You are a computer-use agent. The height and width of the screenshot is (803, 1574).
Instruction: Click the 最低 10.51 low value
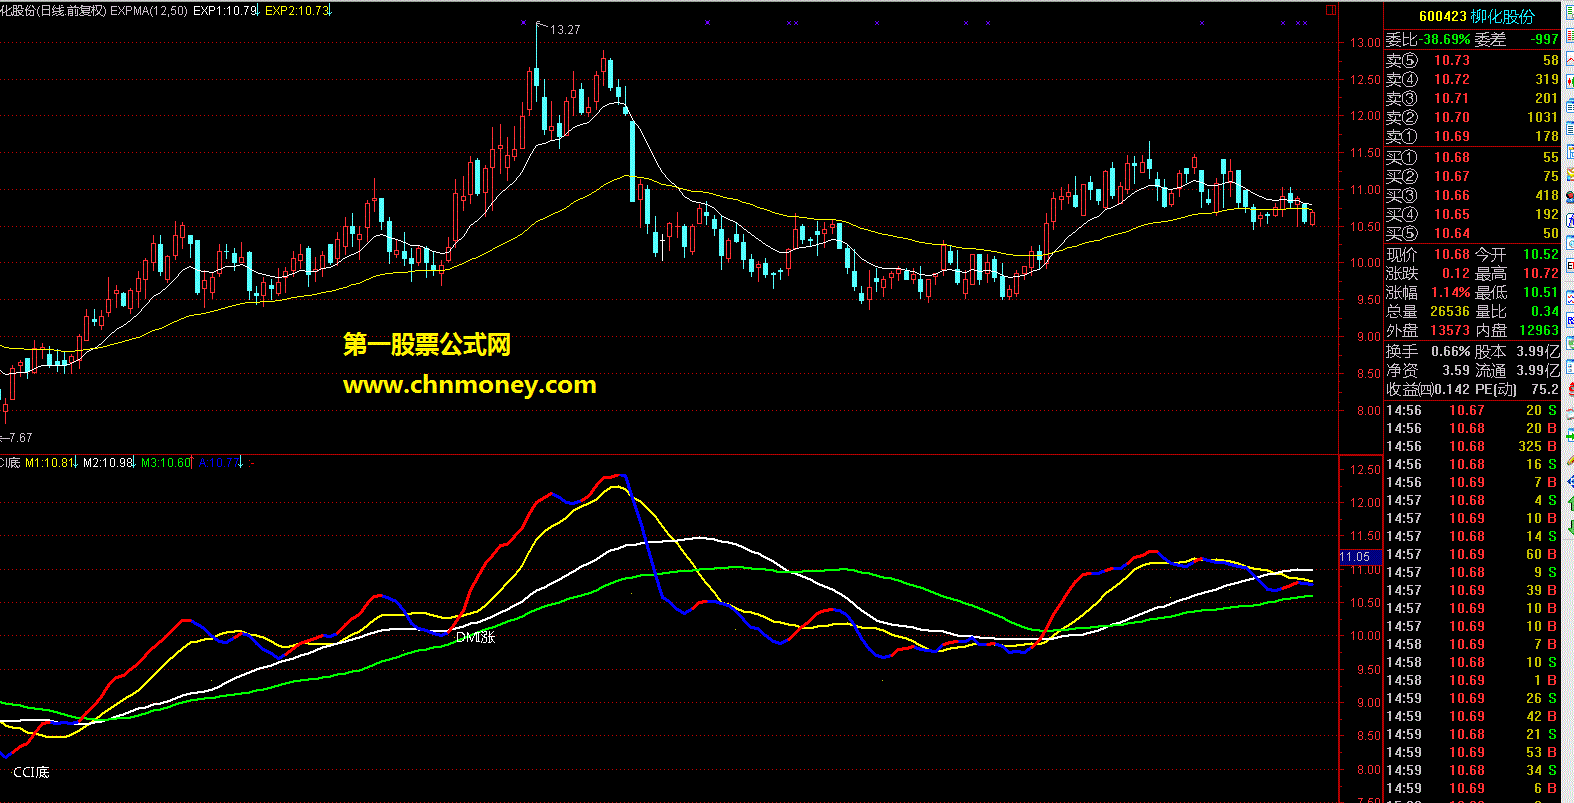[x=1541, y=292]
